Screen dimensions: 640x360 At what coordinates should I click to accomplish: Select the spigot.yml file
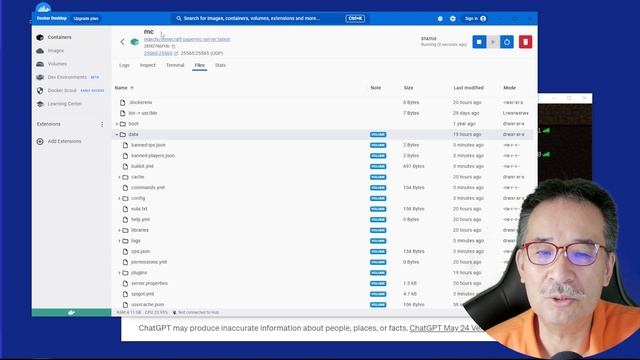tap(142, 294)
